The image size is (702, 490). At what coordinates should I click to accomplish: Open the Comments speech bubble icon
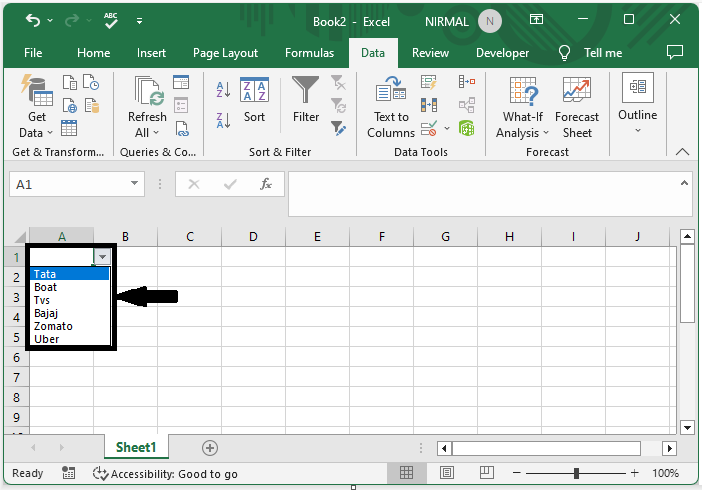tap(675, 52)
